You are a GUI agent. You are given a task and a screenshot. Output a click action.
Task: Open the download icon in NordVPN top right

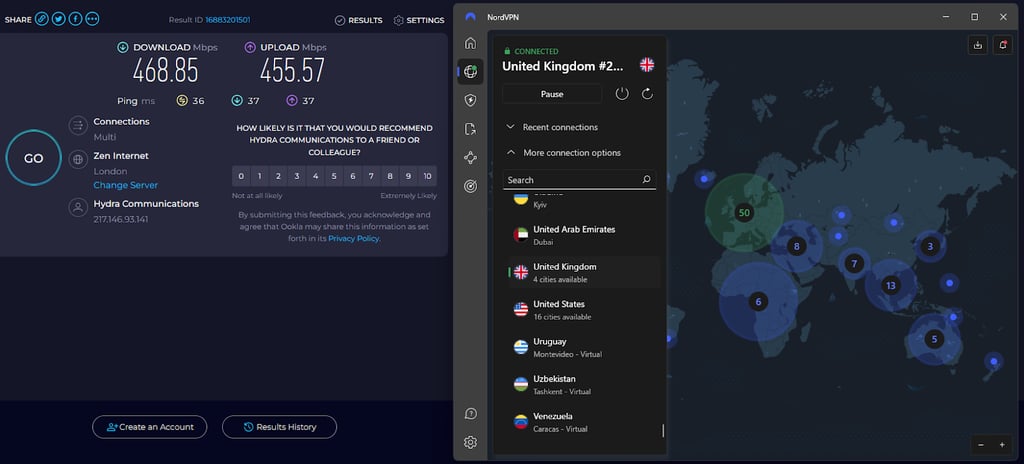[978, 45]
